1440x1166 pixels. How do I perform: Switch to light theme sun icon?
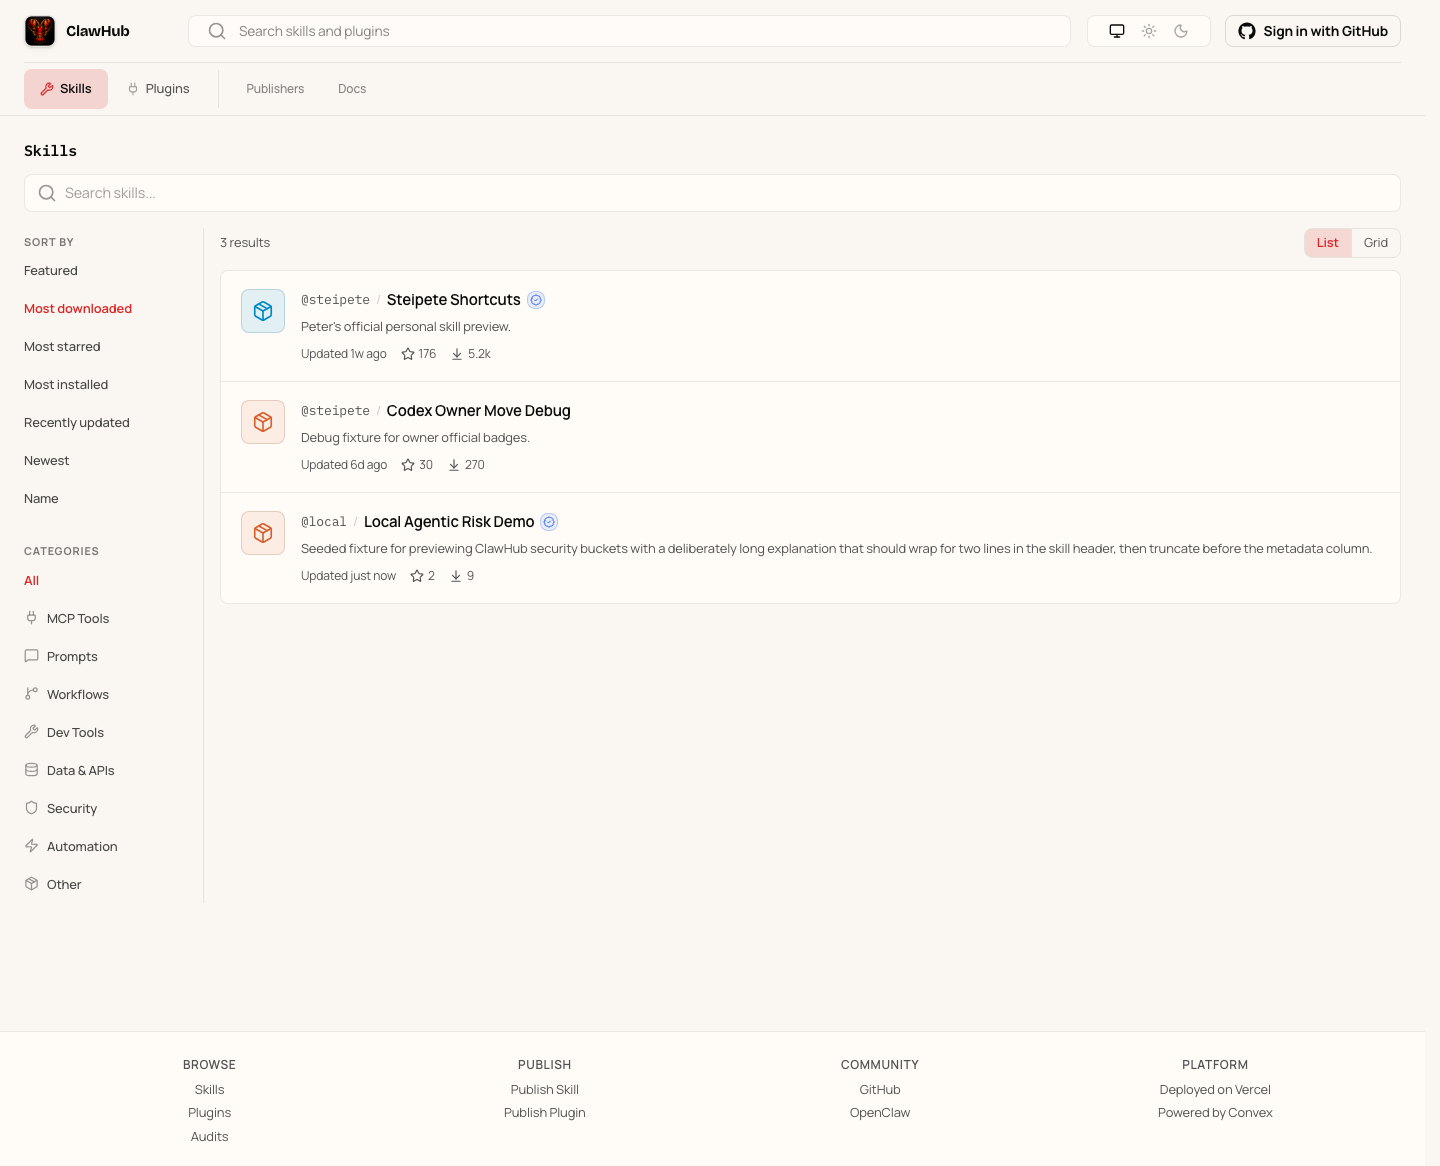(1149, 31)
